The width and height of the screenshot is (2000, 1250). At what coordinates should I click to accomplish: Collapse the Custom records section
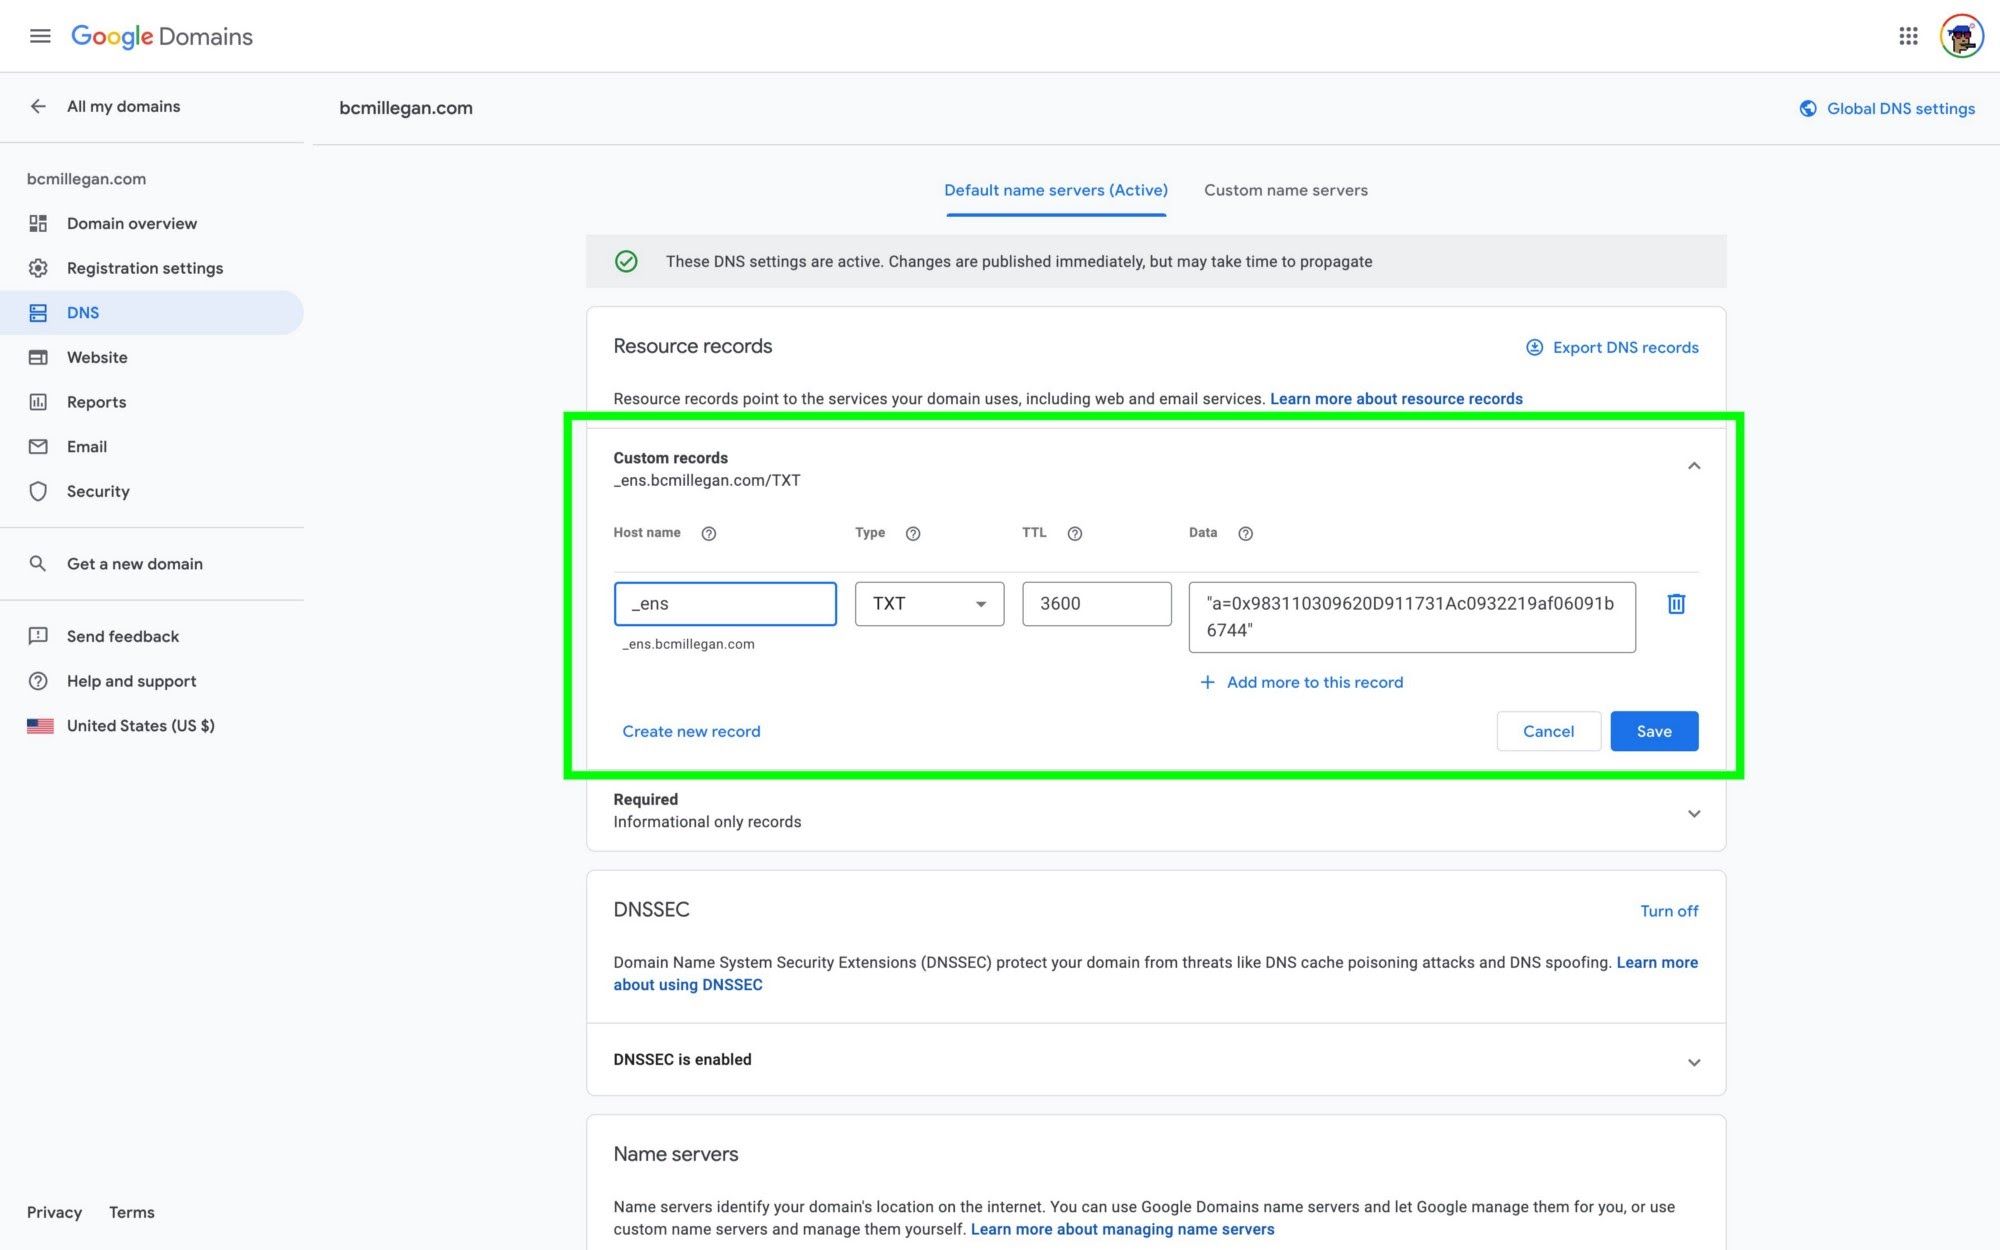coord(1693,466)
